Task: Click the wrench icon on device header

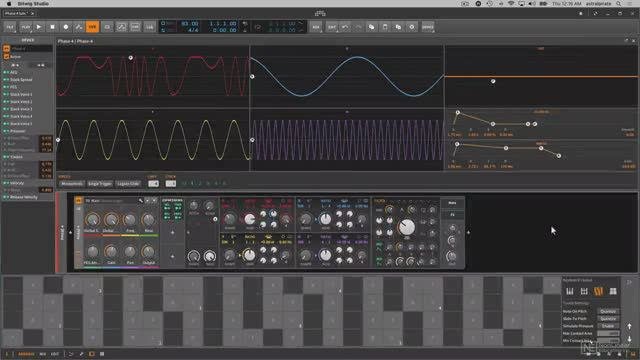Action: [140, 200]
